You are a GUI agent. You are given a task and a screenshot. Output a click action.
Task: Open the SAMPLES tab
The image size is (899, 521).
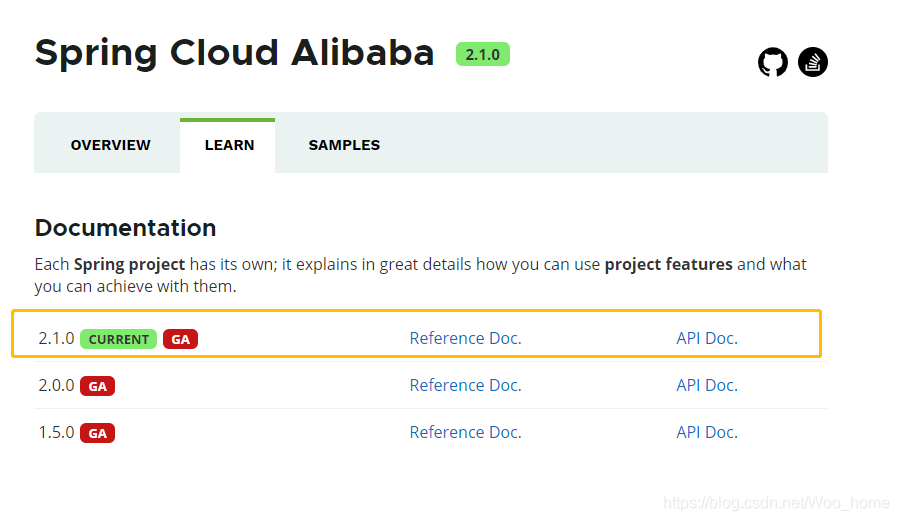[344, 145]
